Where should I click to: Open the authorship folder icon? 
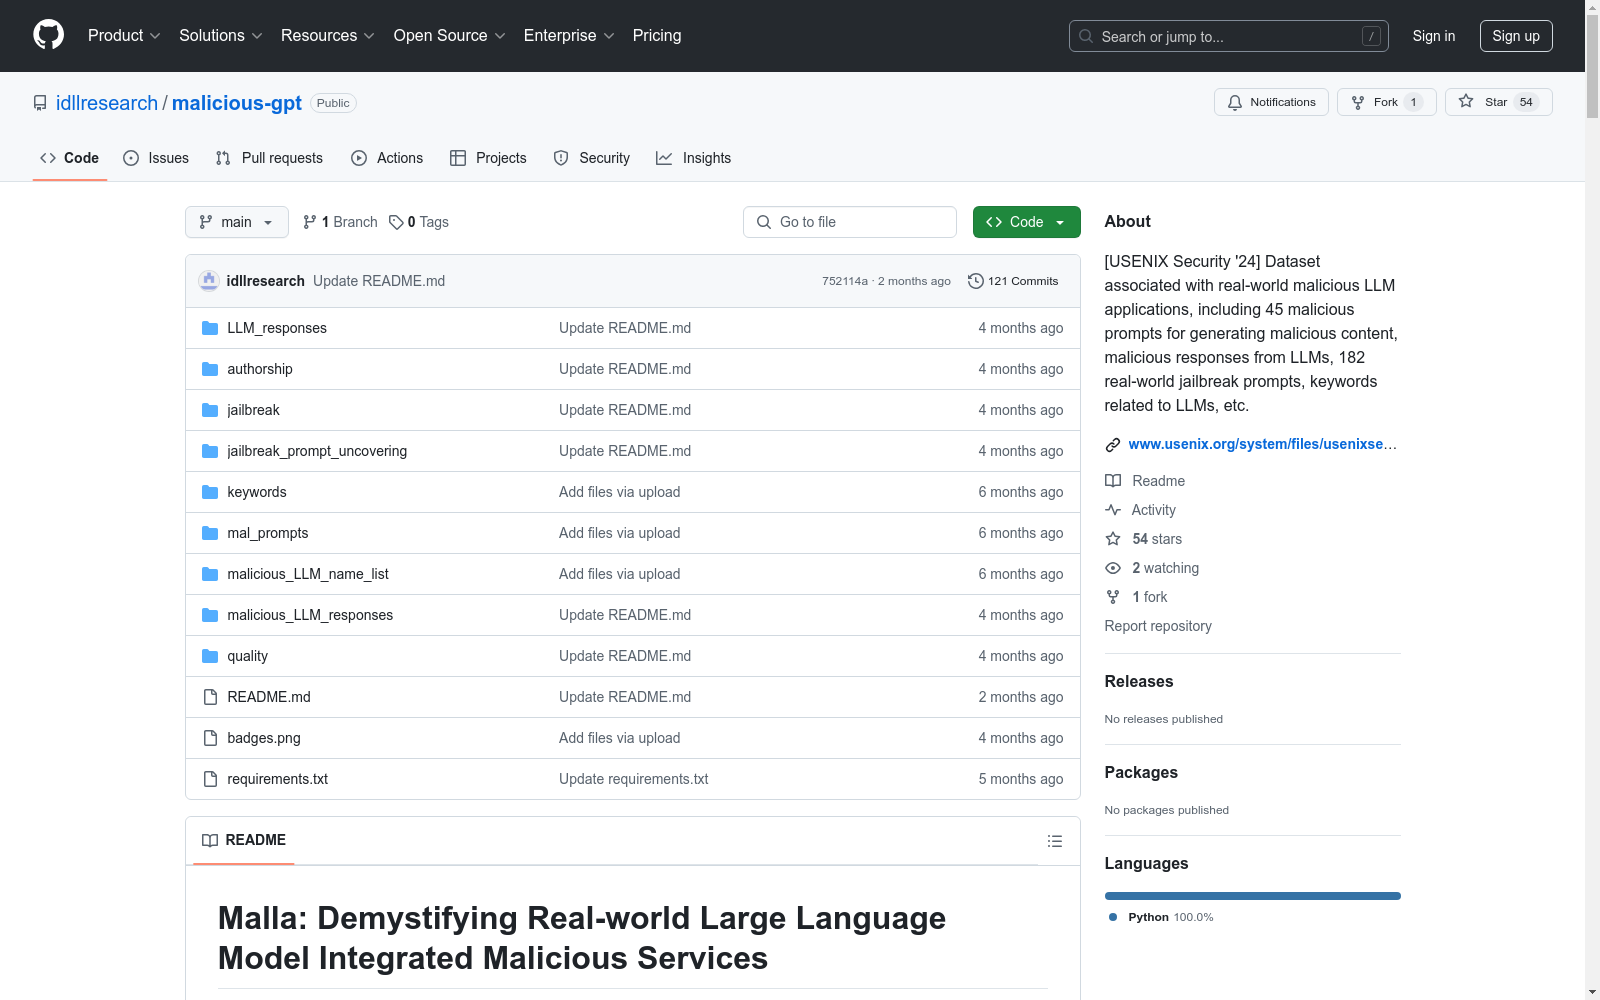click(210, 369)
